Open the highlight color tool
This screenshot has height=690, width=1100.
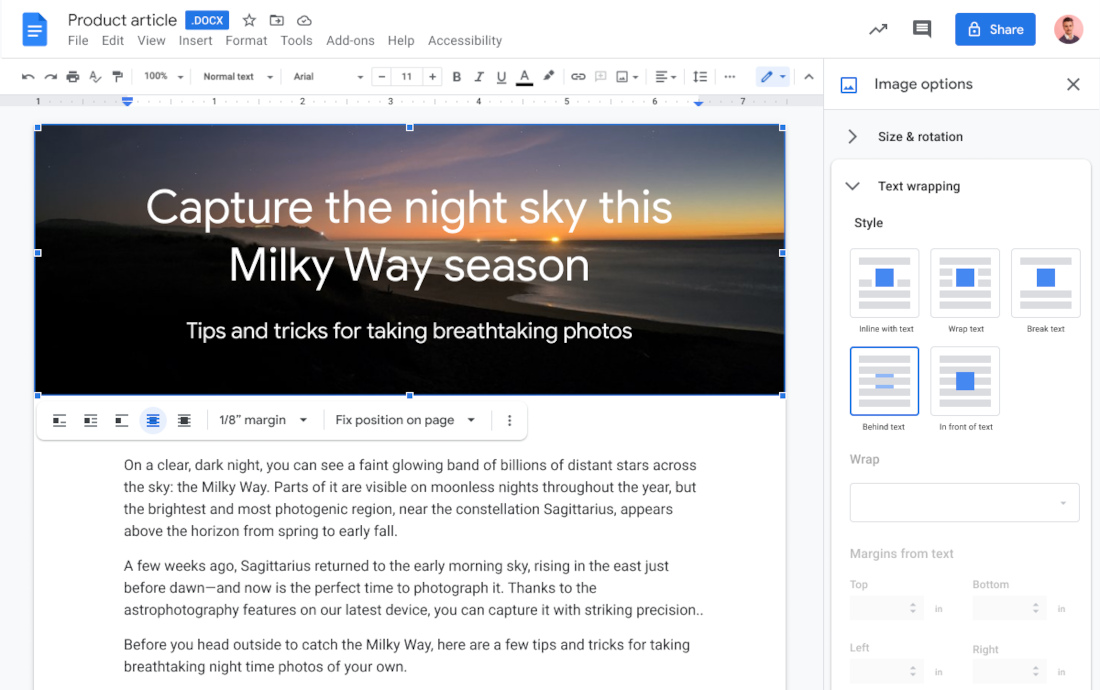click(549, 76)
